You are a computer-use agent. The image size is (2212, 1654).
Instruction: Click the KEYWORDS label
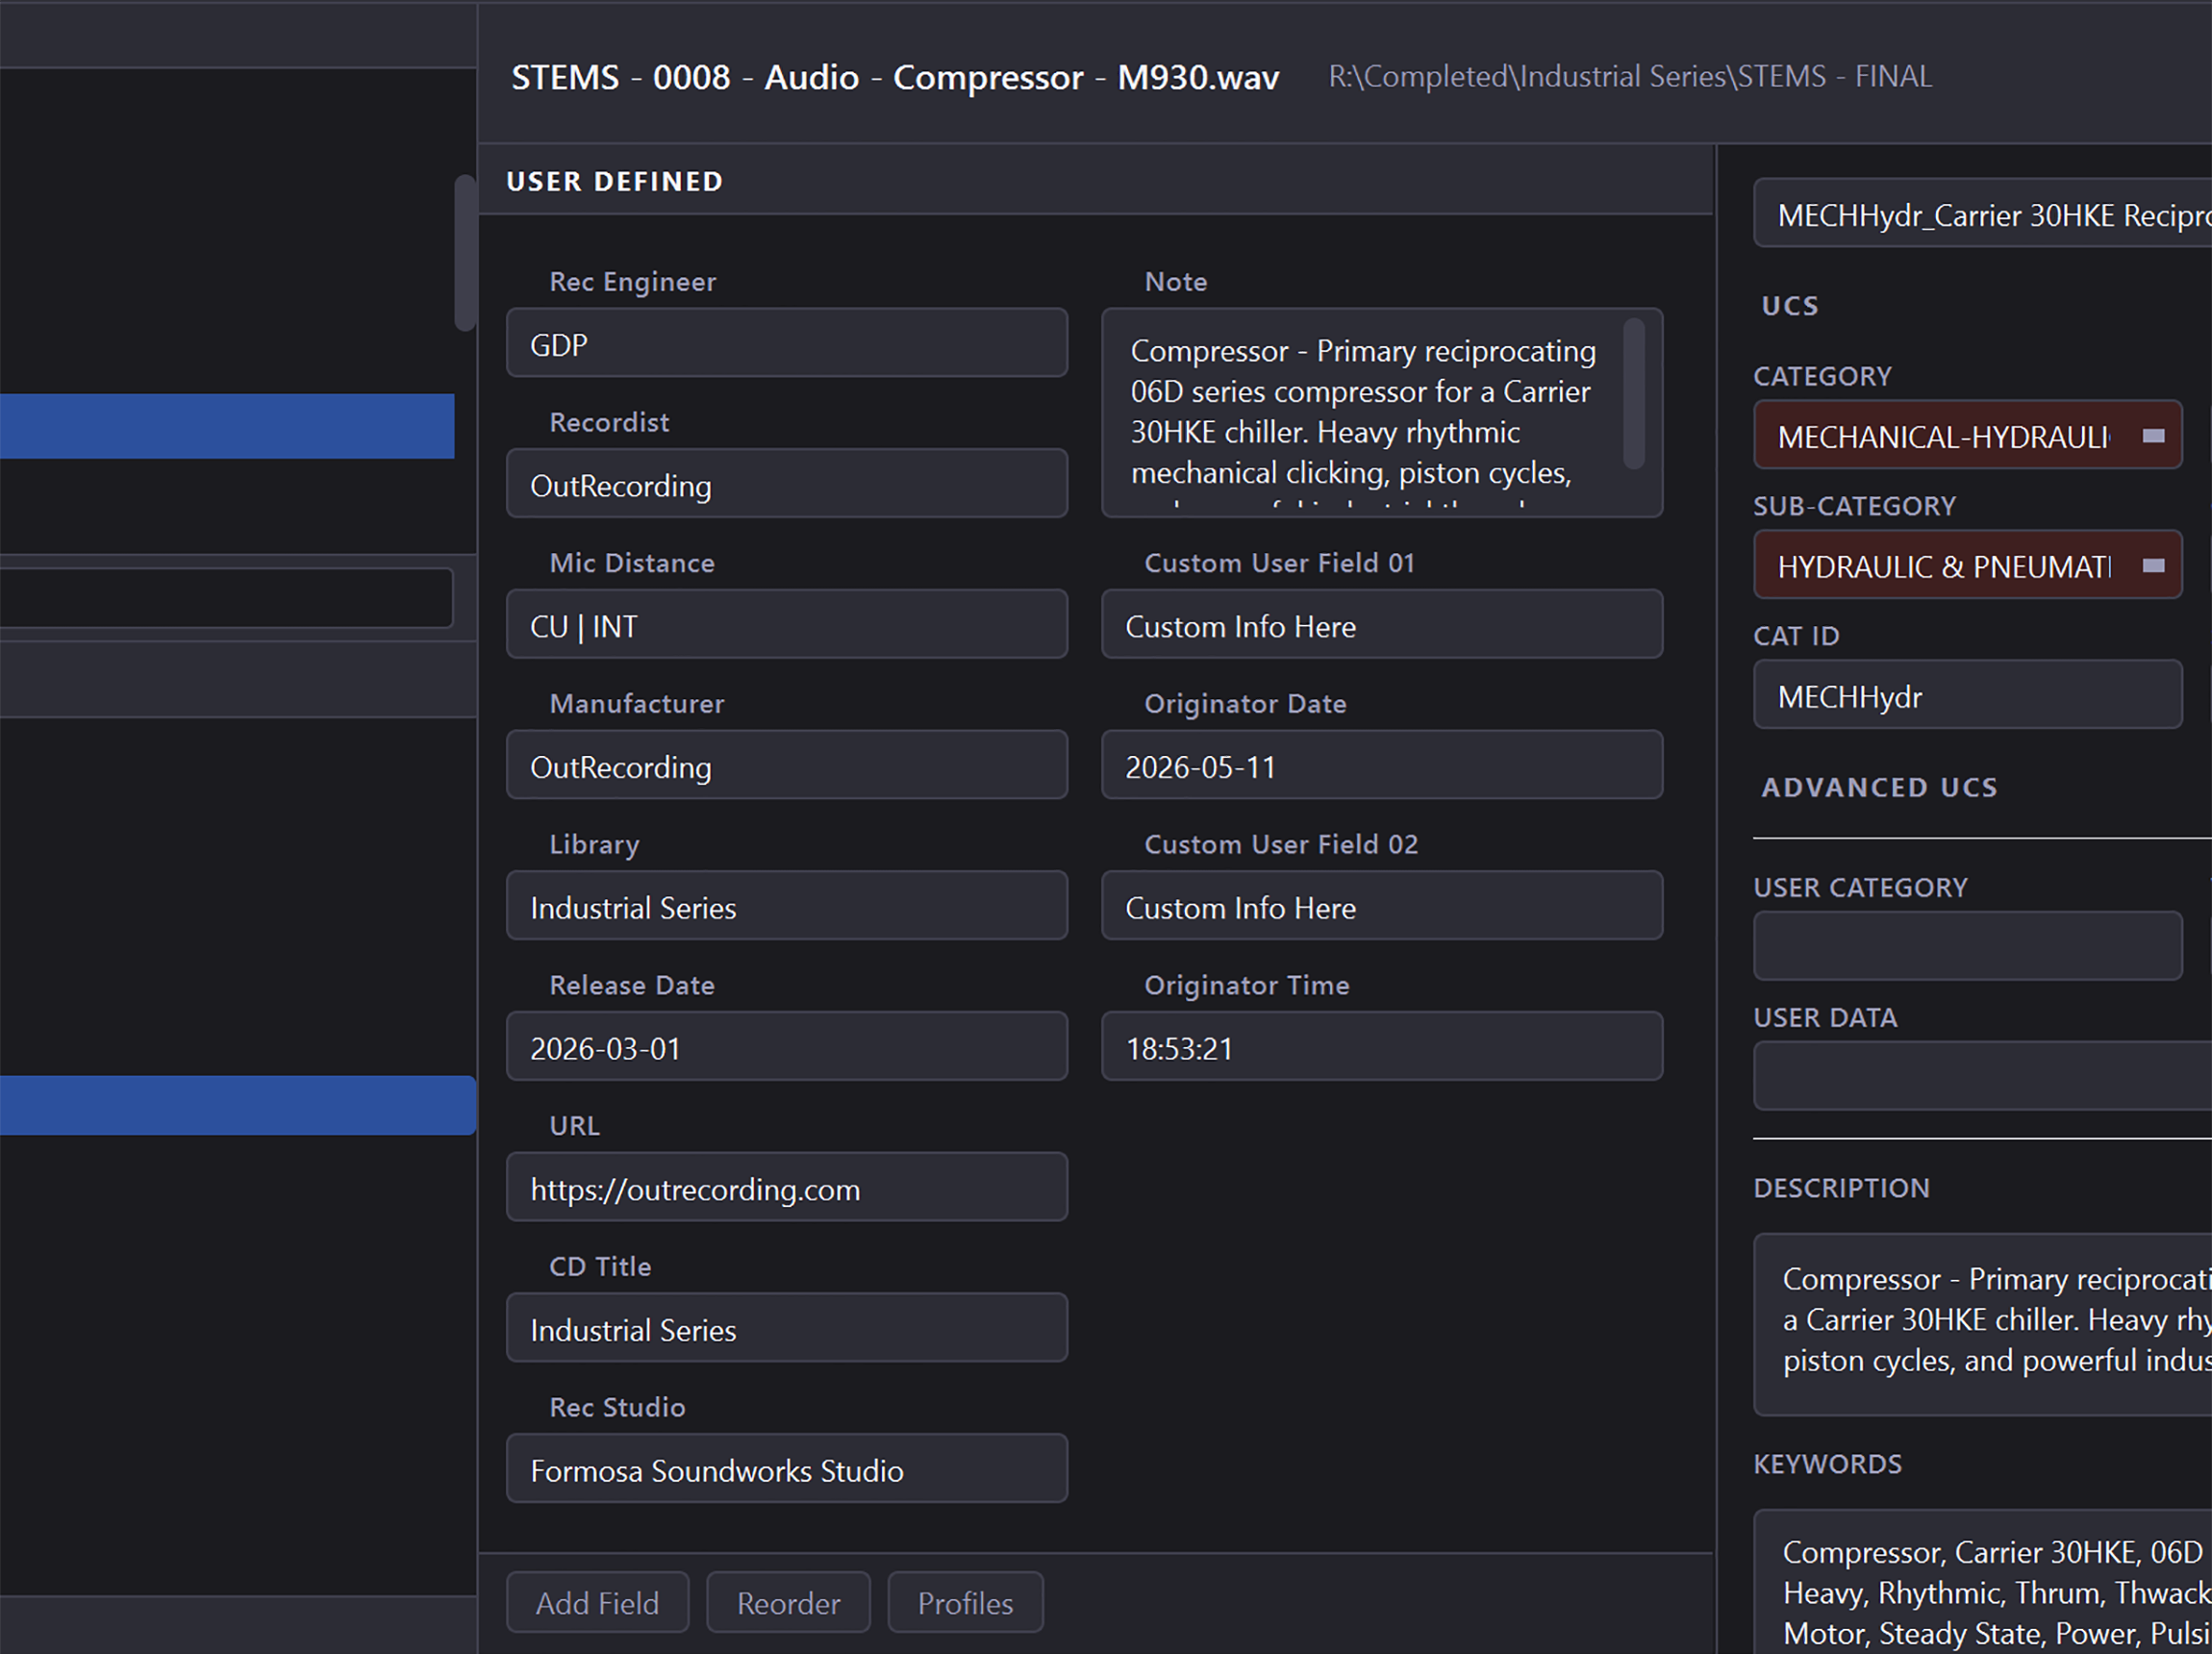(1827, 1464)
